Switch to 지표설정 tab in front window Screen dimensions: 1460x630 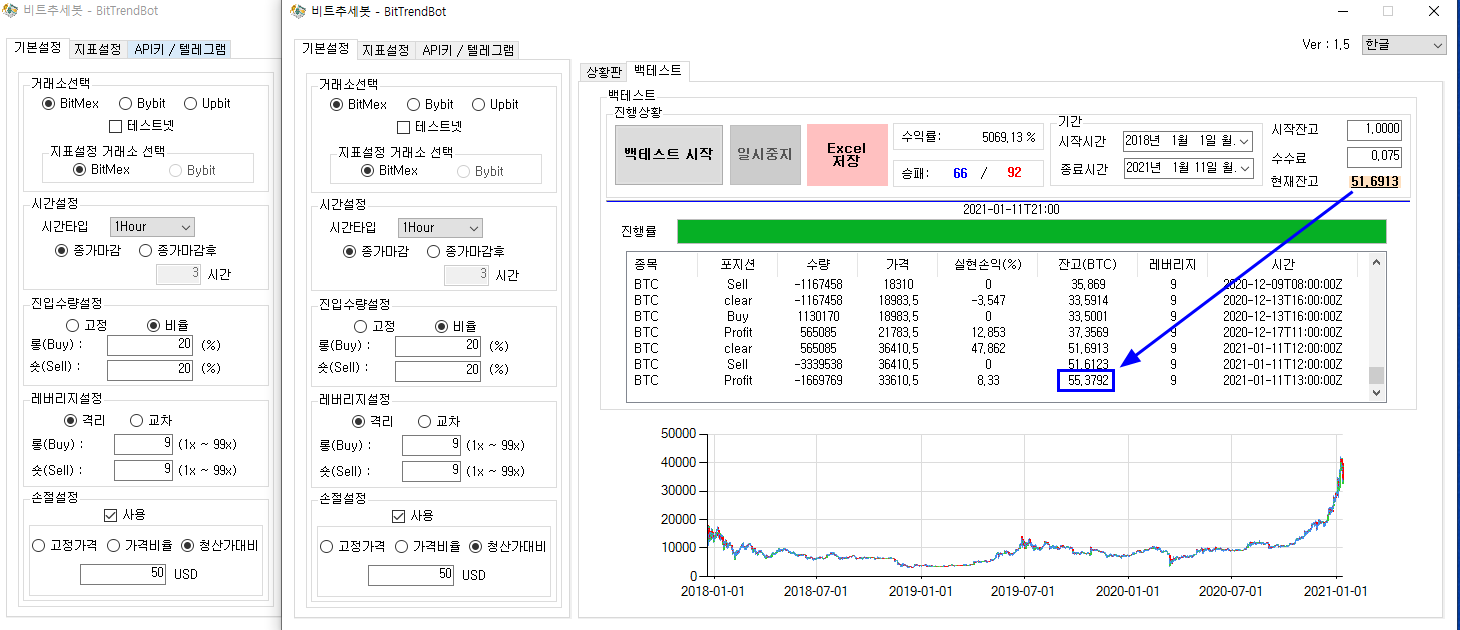[x=386, y=50]
